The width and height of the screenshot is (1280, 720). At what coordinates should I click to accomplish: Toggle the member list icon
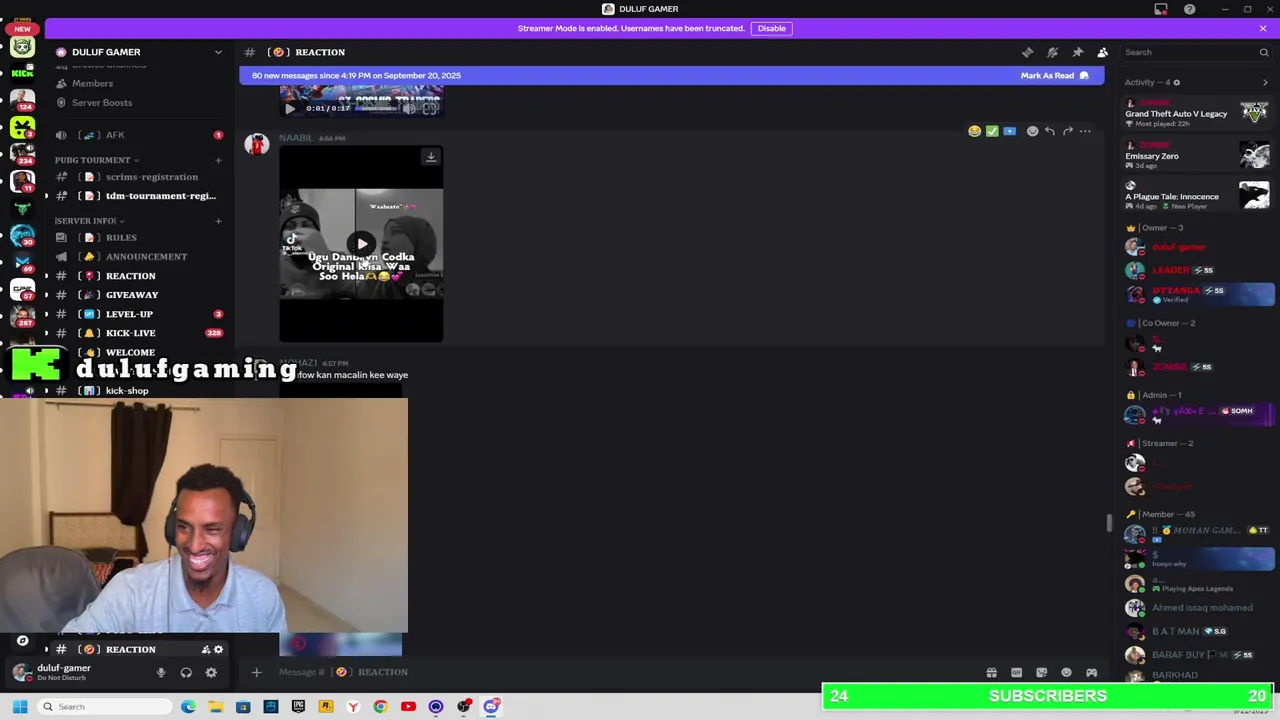pyautogui.click(x=1102, y=52)
